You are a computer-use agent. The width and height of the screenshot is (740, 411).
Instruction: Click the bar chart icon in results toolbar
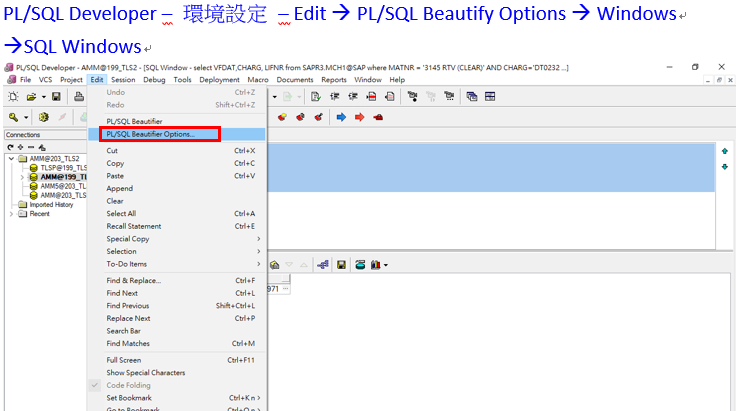click(376, 265)
